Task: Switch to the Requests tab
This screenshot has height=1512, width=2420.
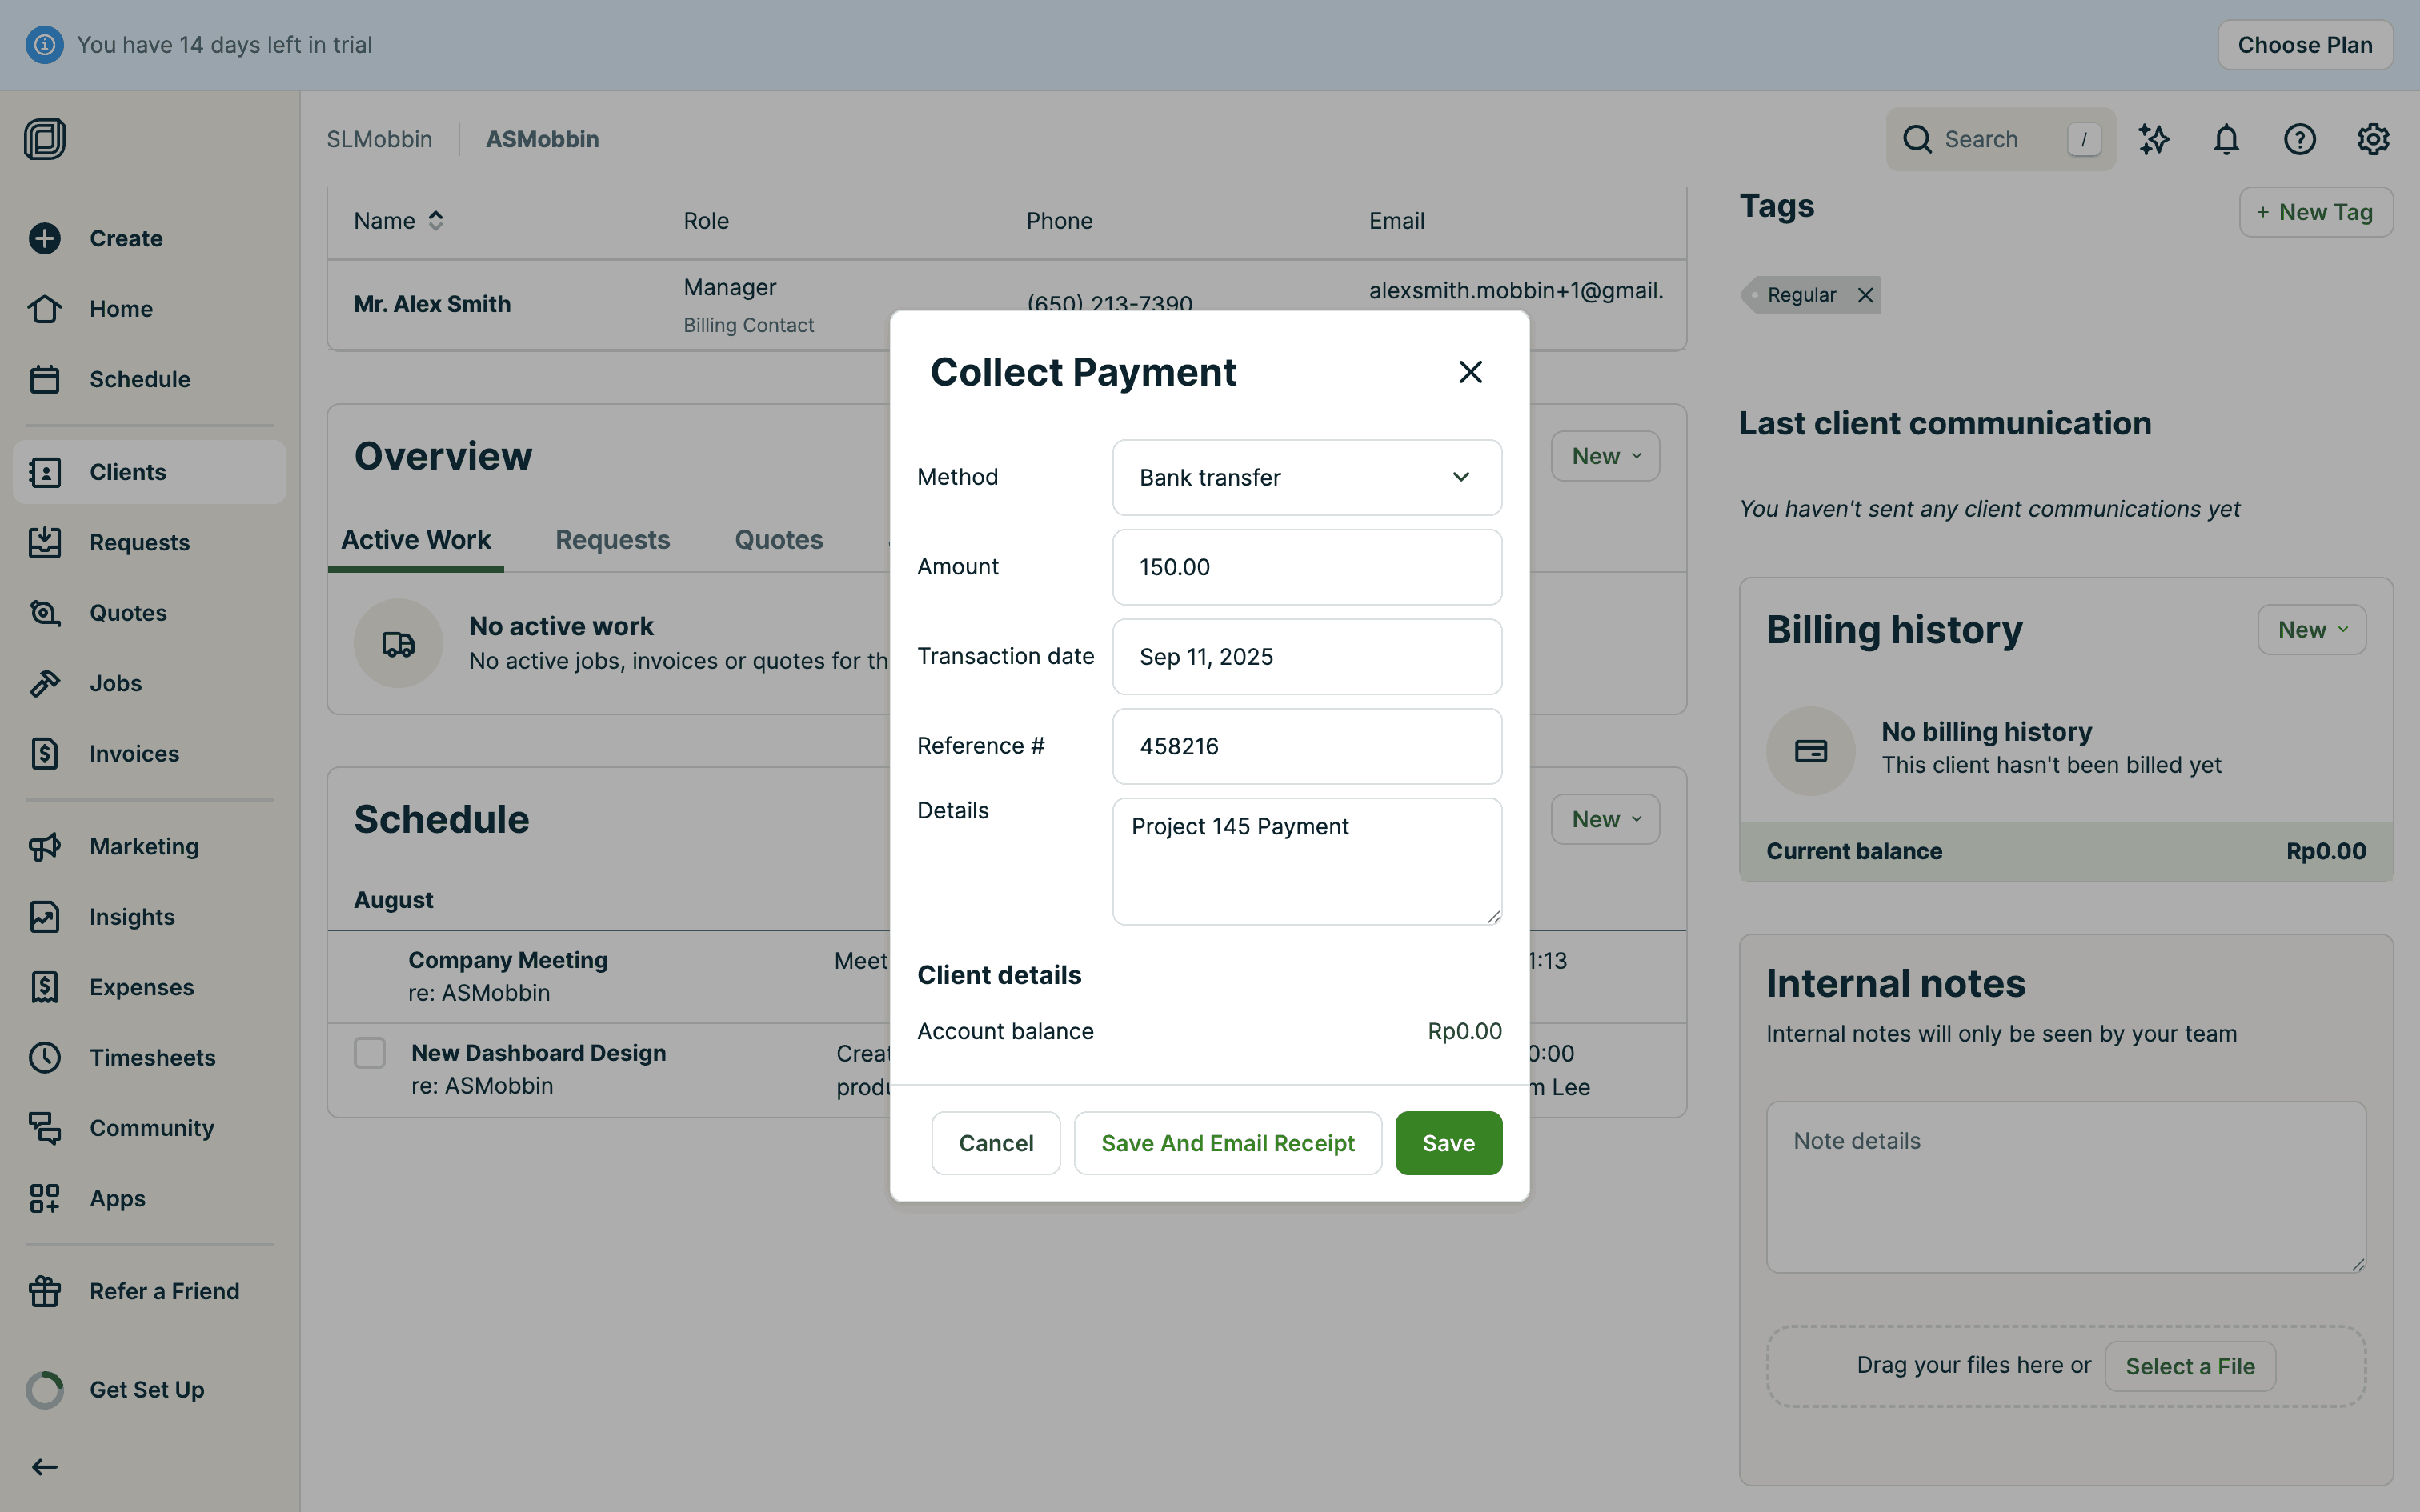Action: pos(612,540)
